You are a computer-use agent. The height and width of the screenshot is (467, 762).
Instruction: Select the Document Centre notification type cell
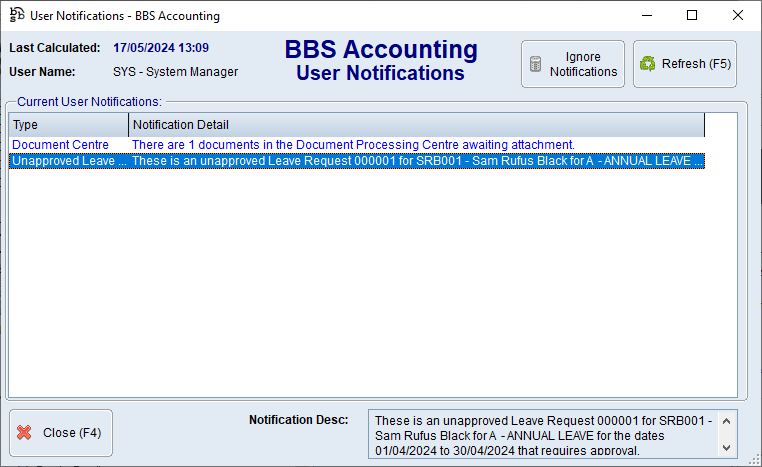[x=60, y=145]
